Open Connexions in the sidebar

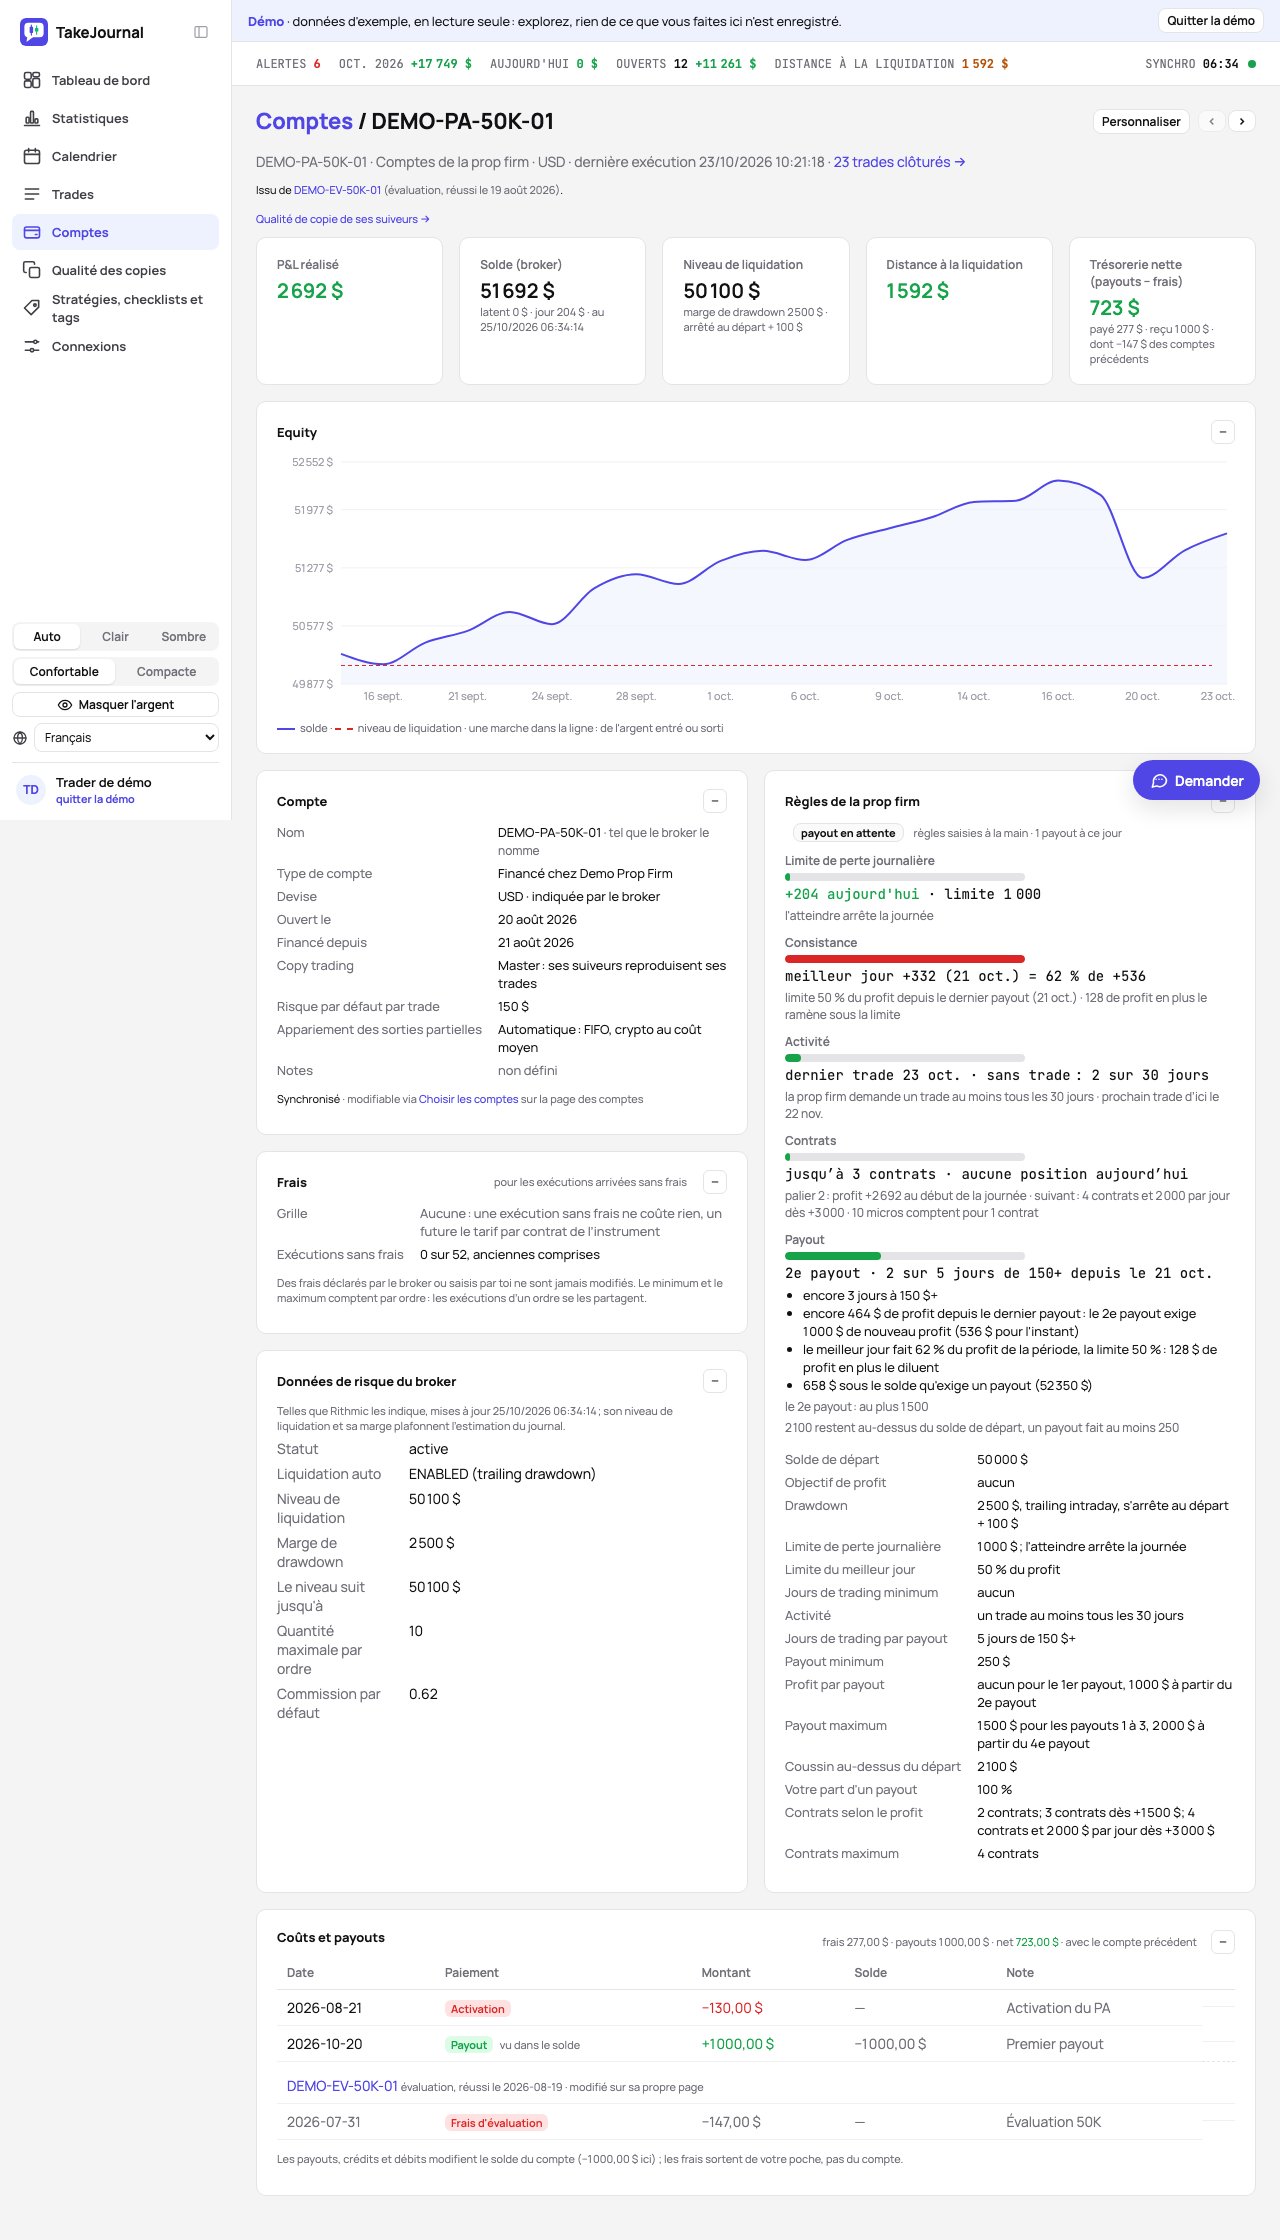tap(116, 346)
